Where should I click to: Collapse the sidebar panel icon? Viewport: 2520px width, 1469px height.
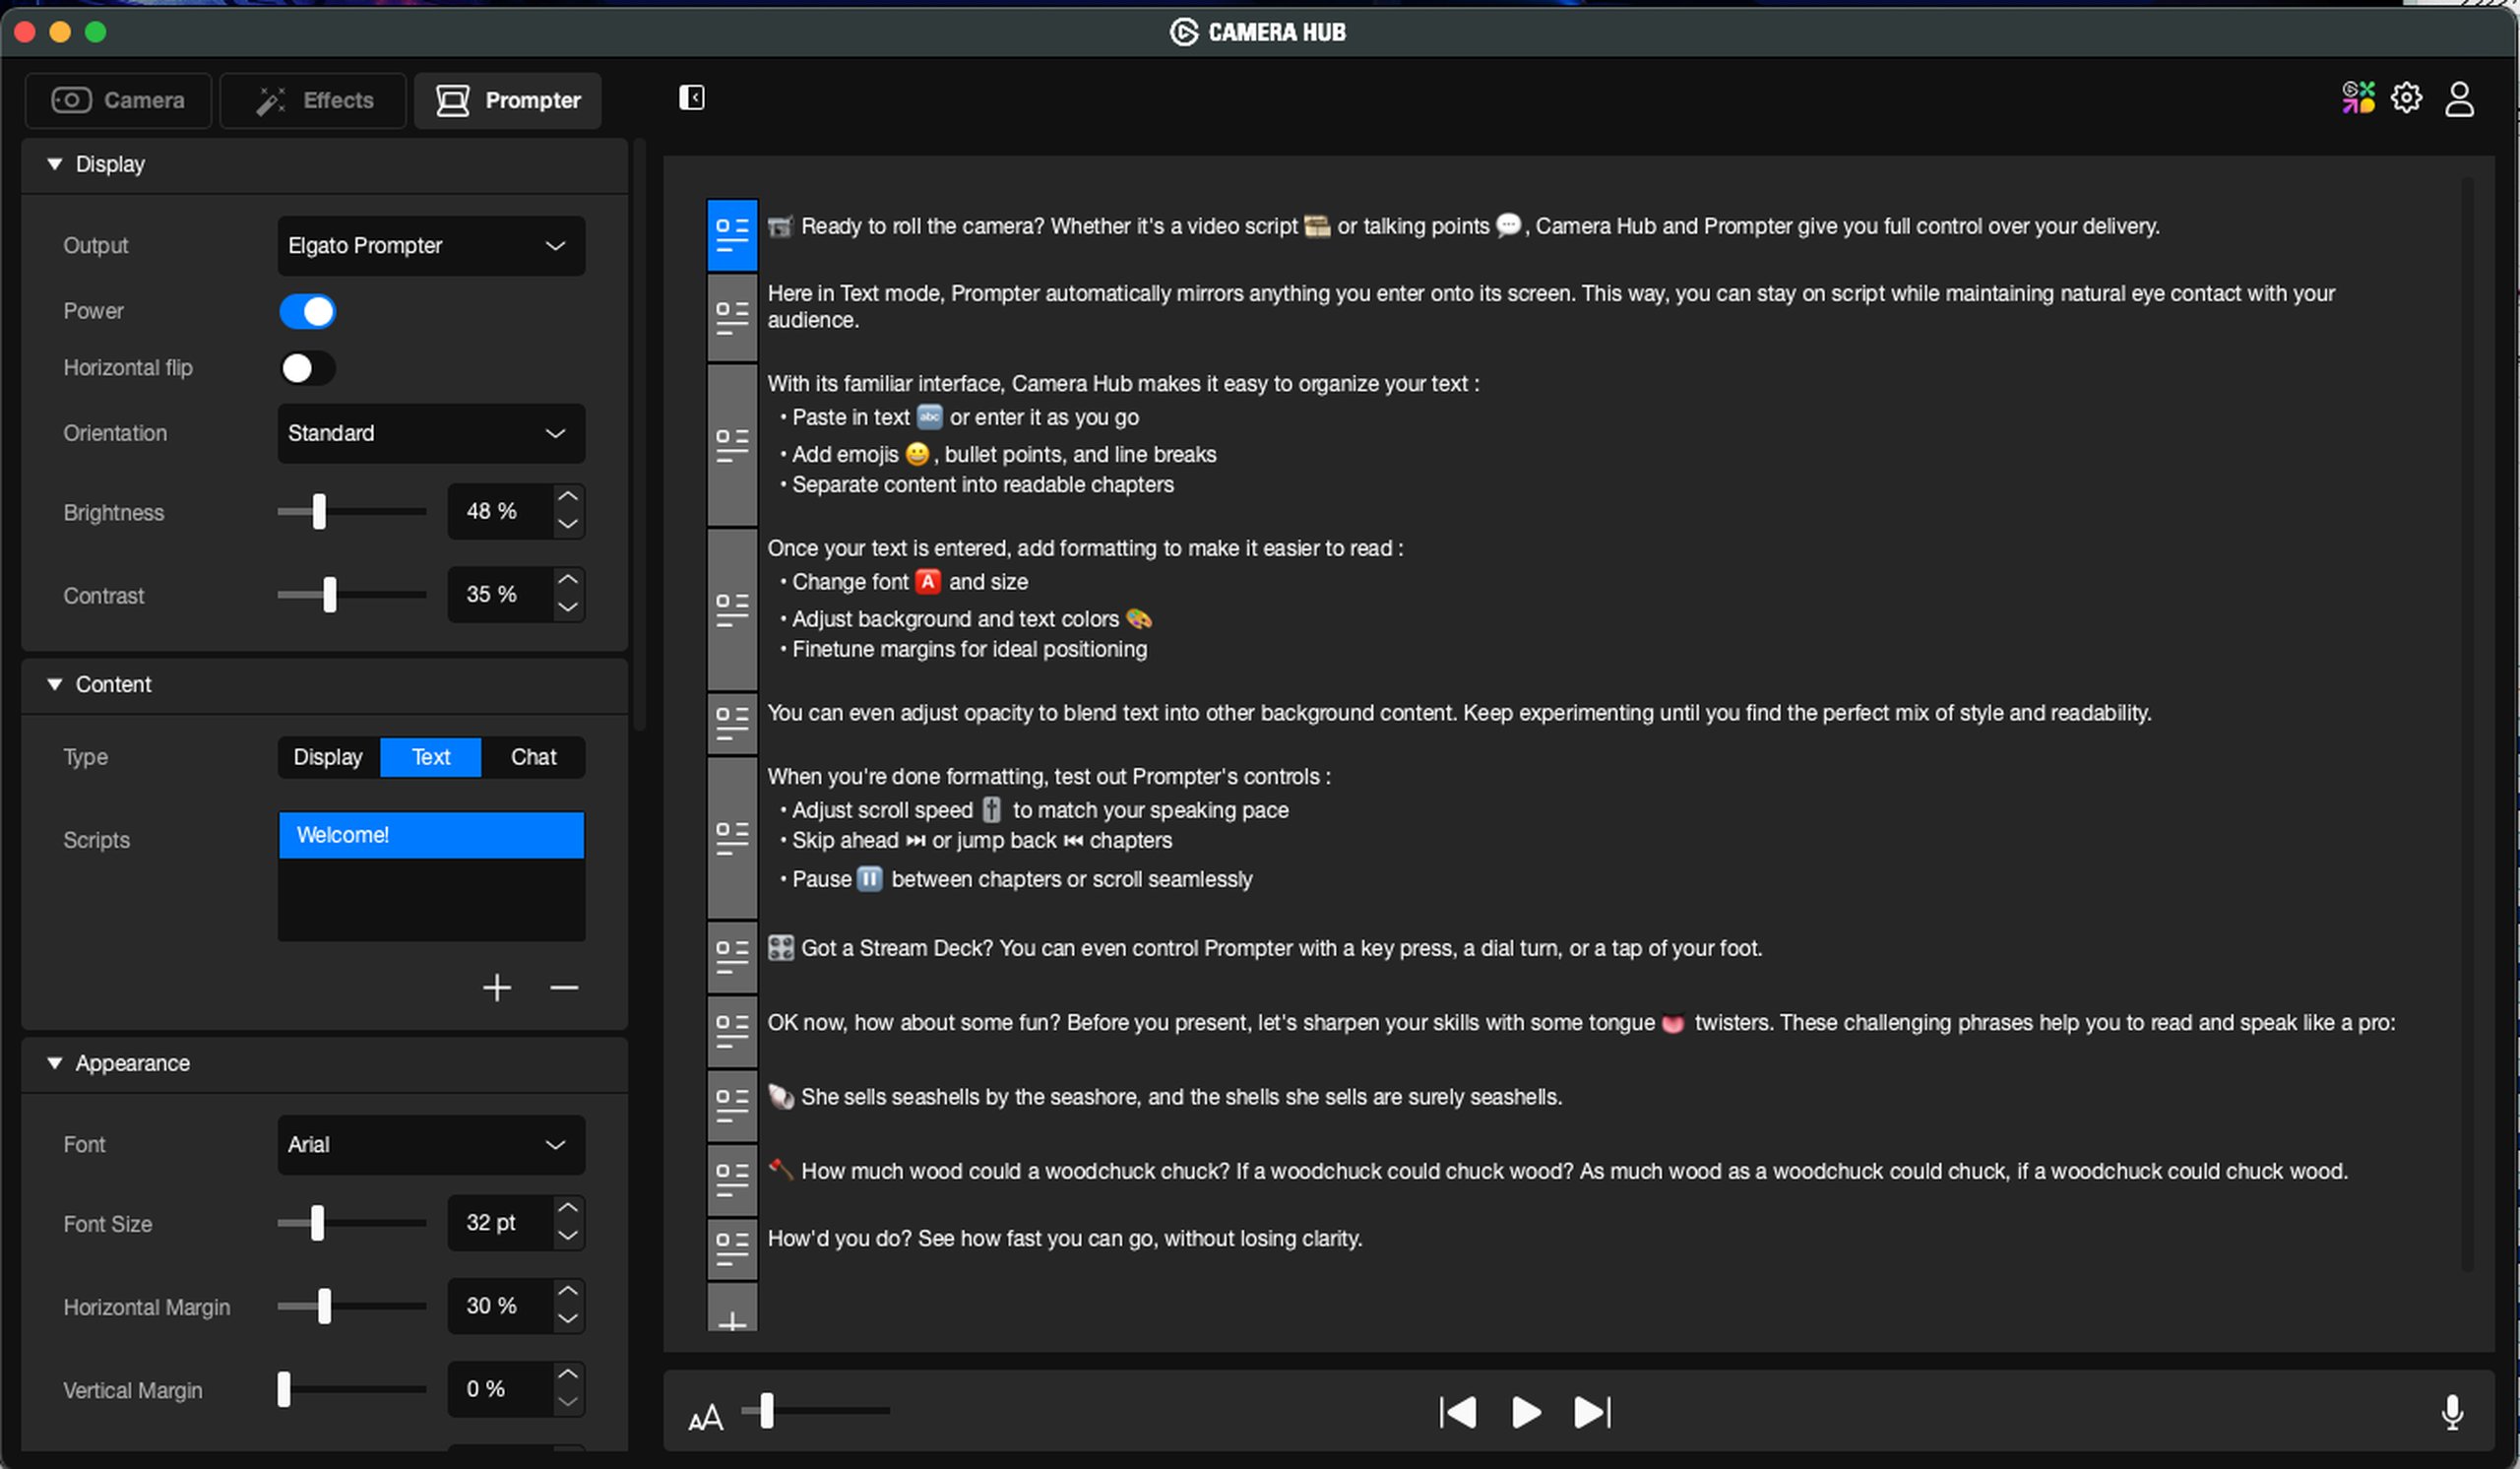691,98
